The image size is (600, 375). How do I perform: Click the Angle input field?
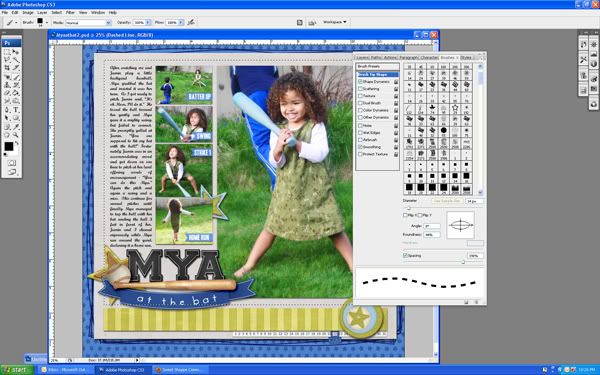(432, 226)
